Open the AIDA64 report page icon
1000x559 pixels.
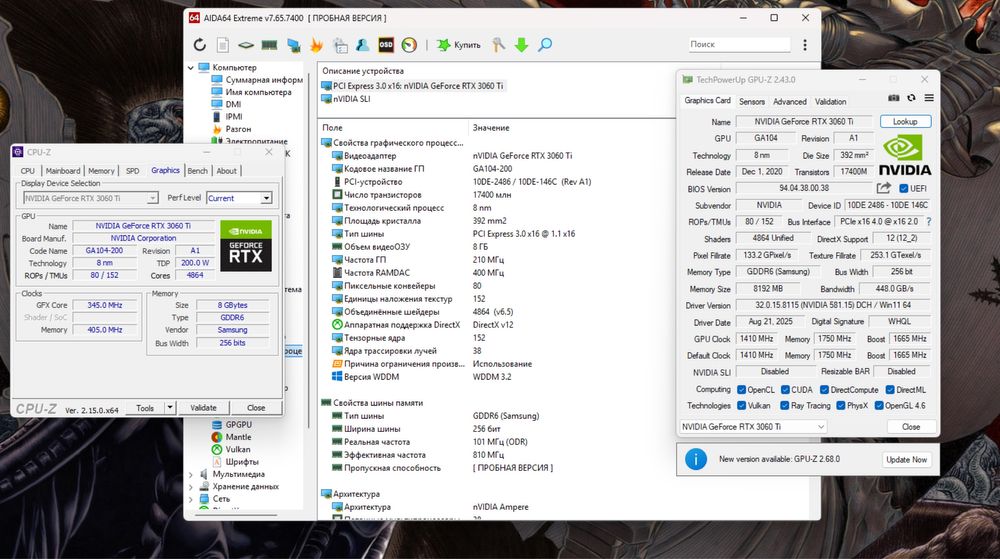pyautogui.click(x=223, y=45)
